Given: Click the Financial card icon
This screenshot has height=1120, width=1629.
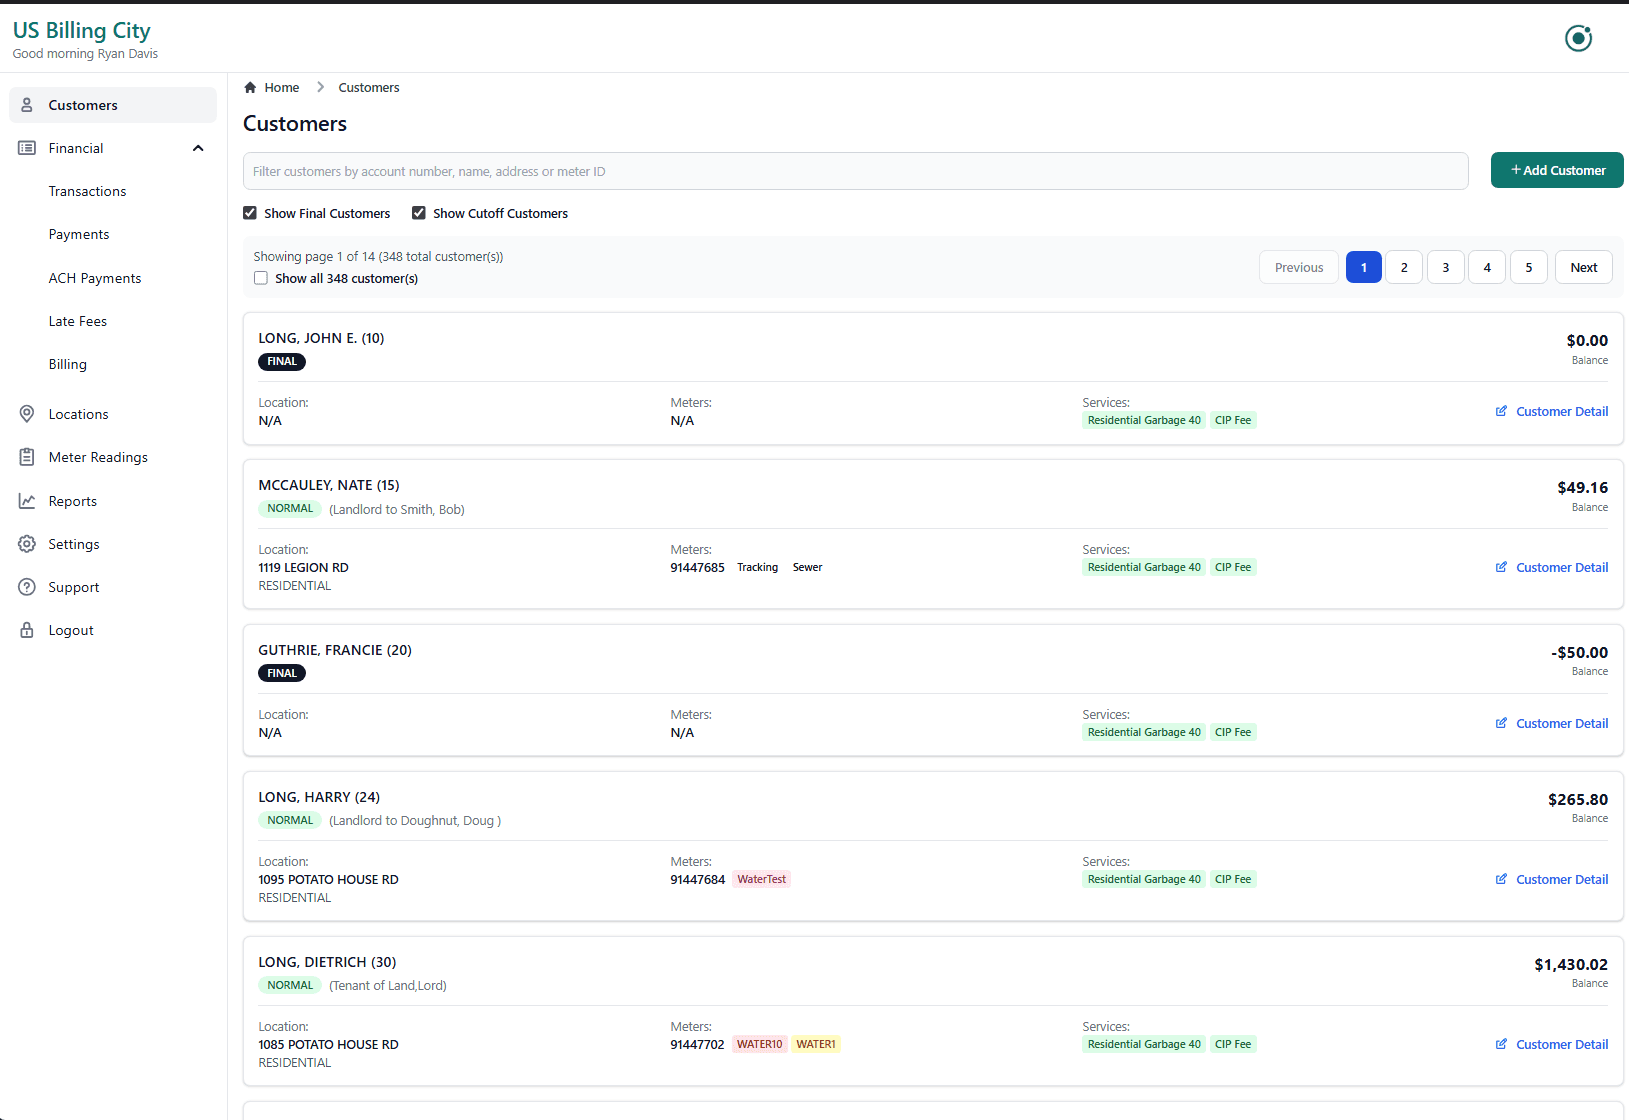Looking at the screenshot, I should (x=27, y=148).
